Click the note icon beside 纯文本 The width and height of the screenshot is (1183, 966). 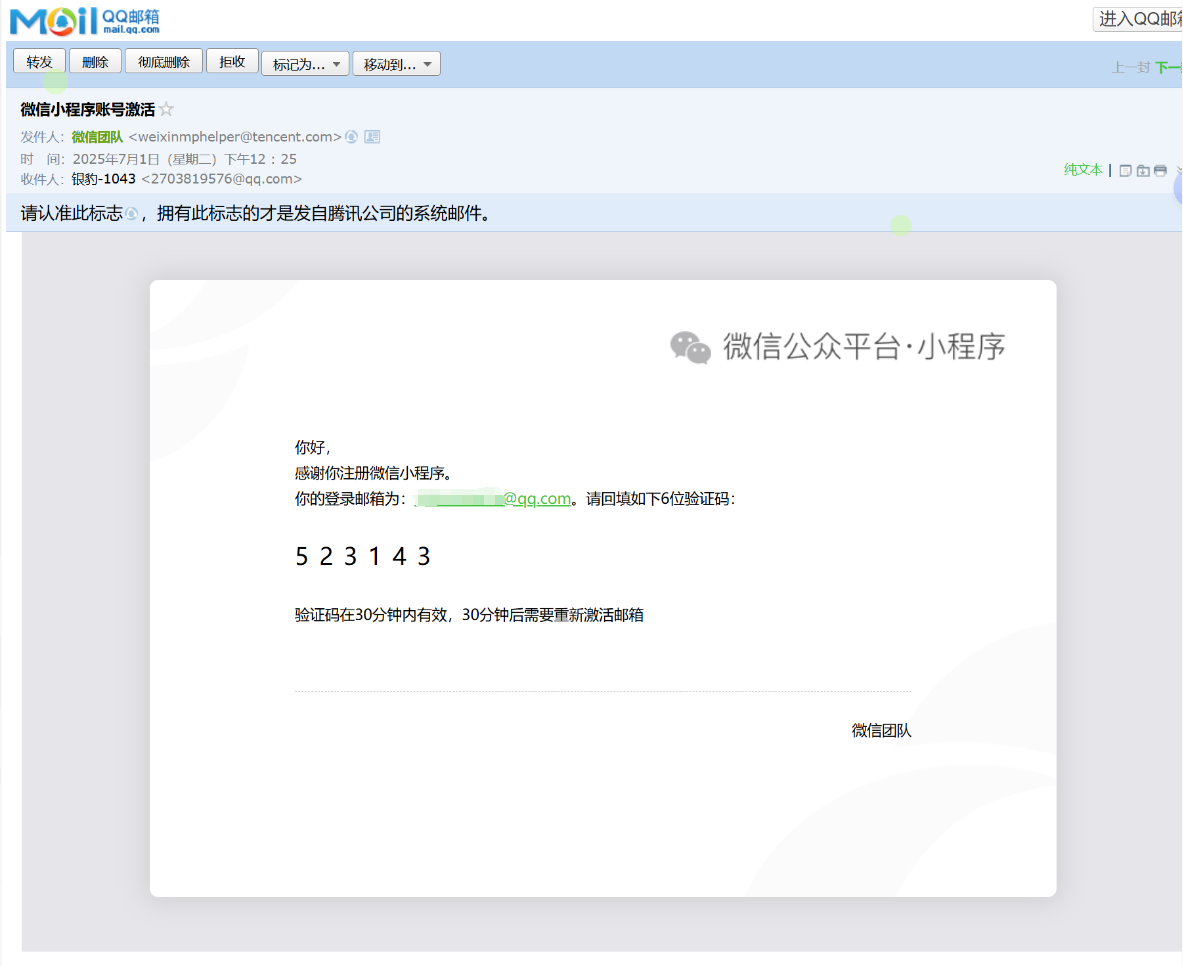tap(1125, 171)
